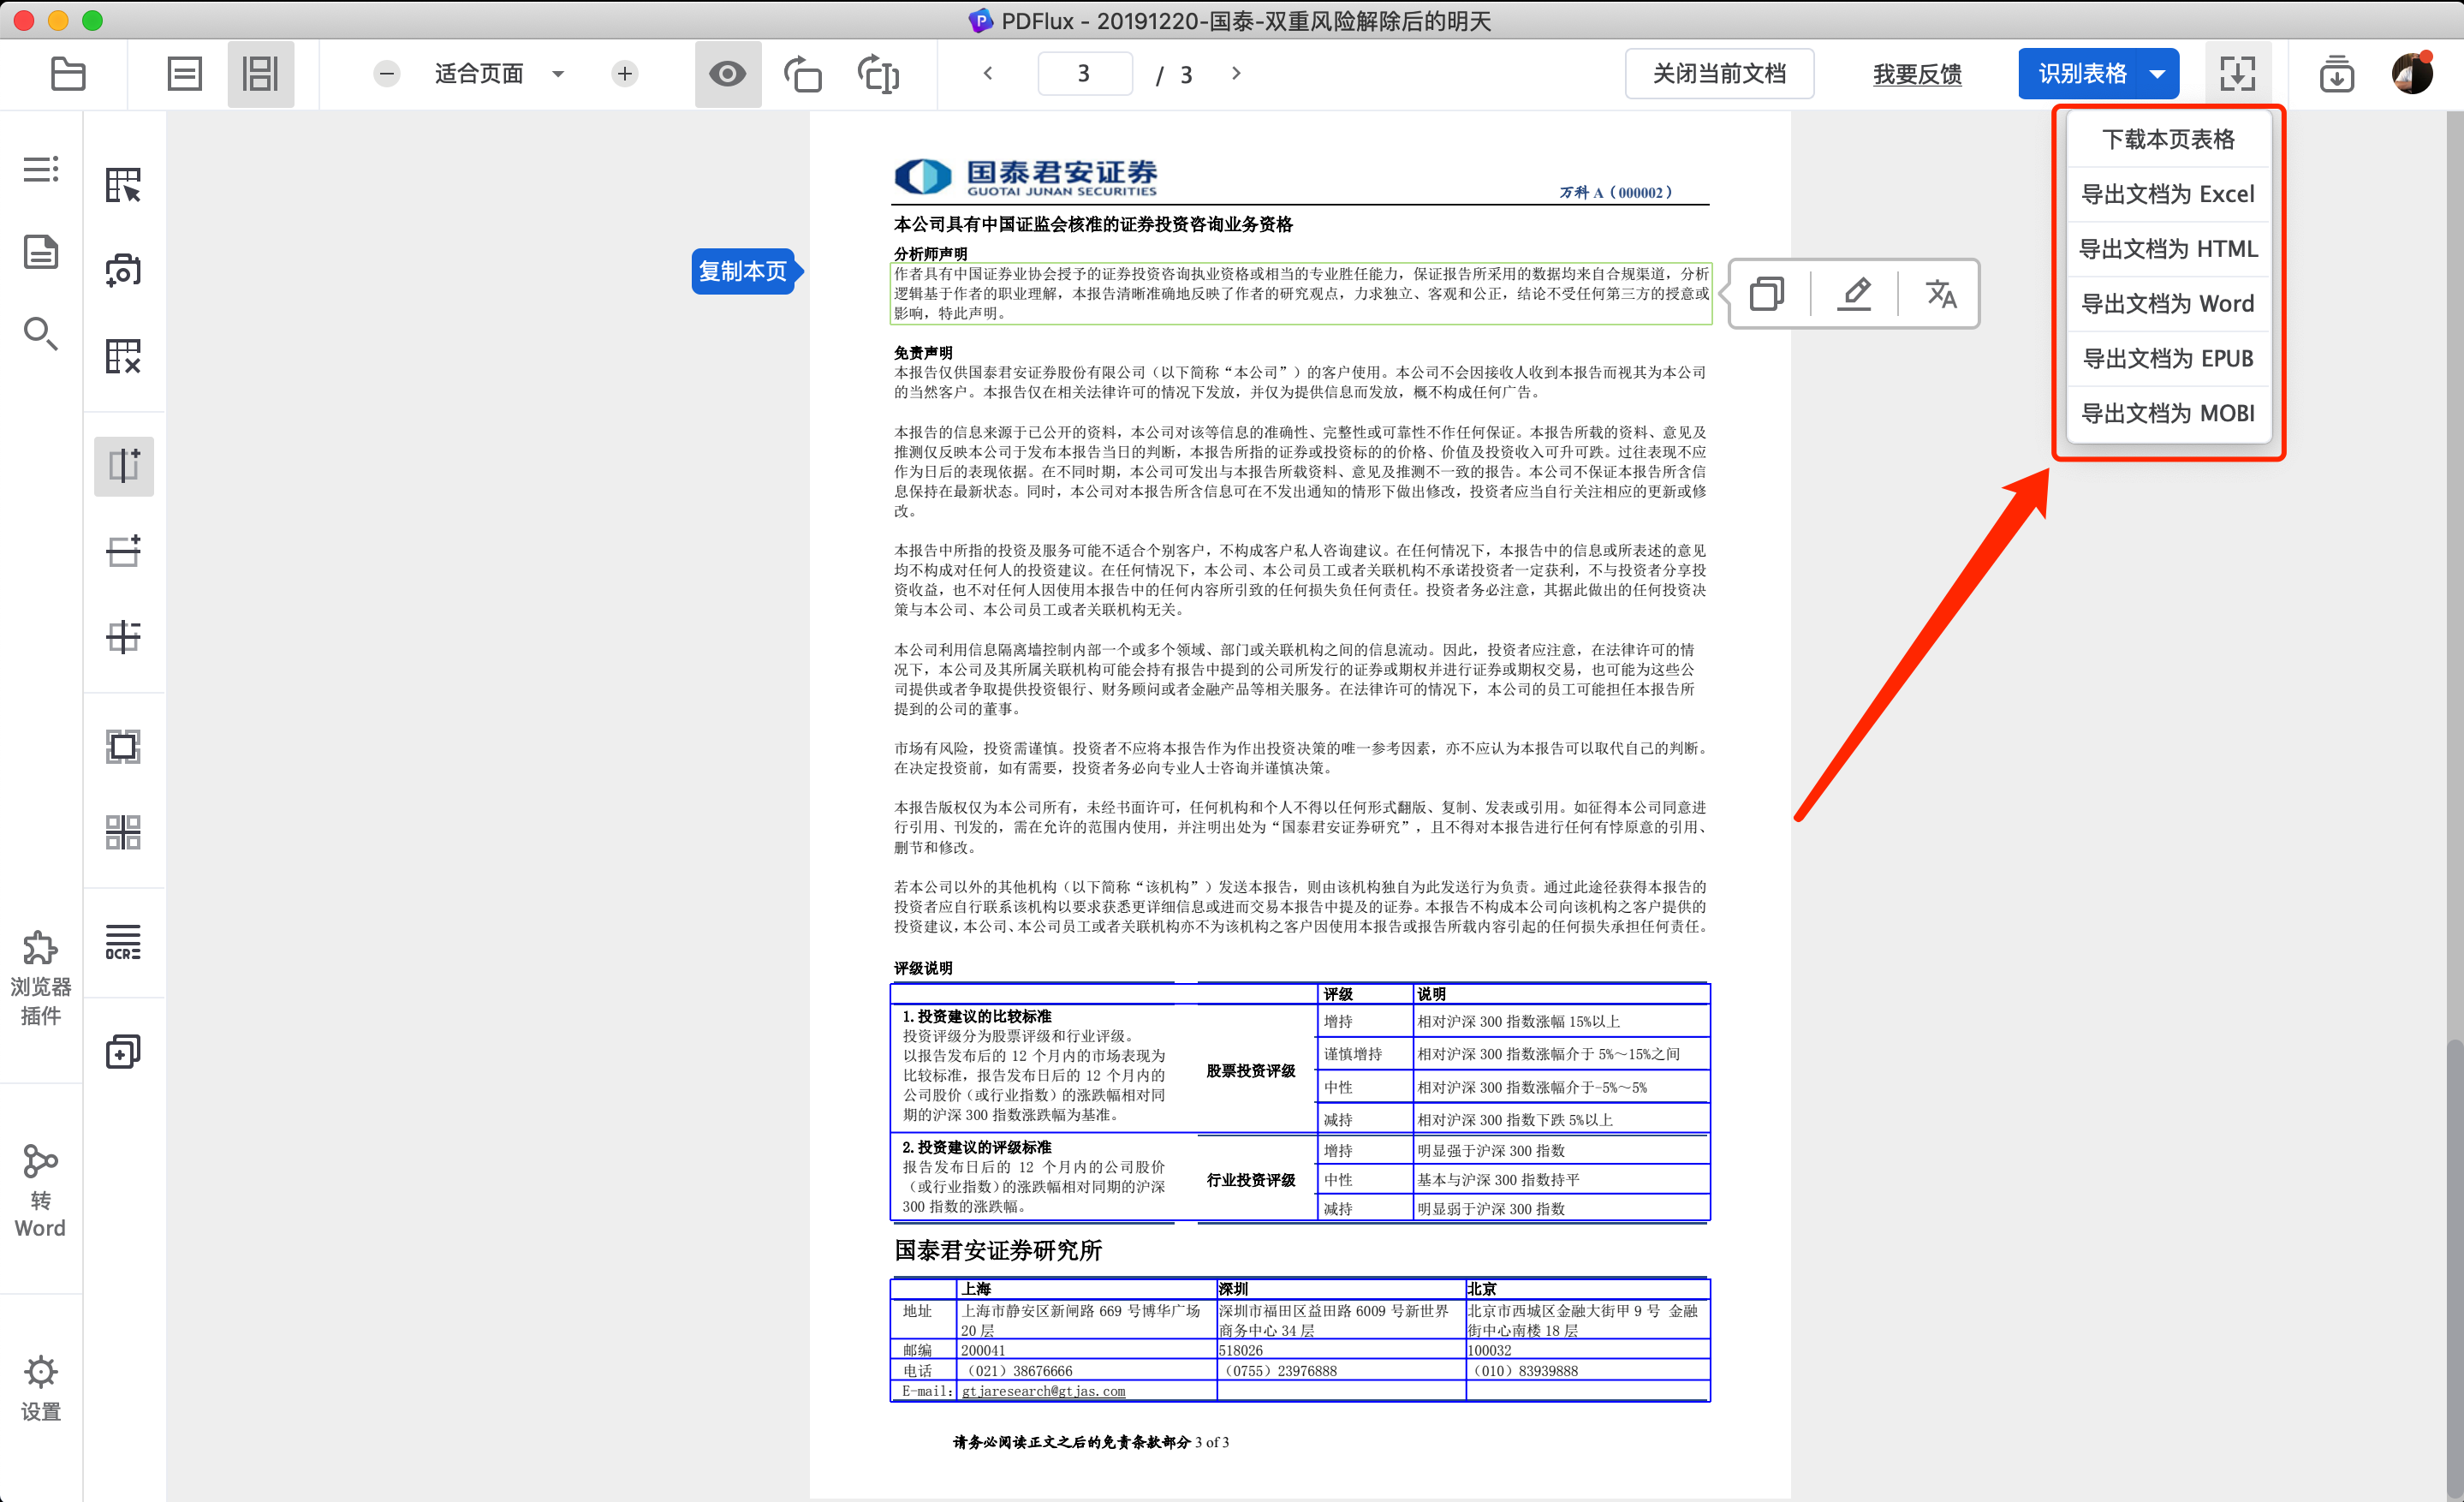Click the open folder icon
The height and width of the screenshot is (1502, 2464).
(67, 74)
